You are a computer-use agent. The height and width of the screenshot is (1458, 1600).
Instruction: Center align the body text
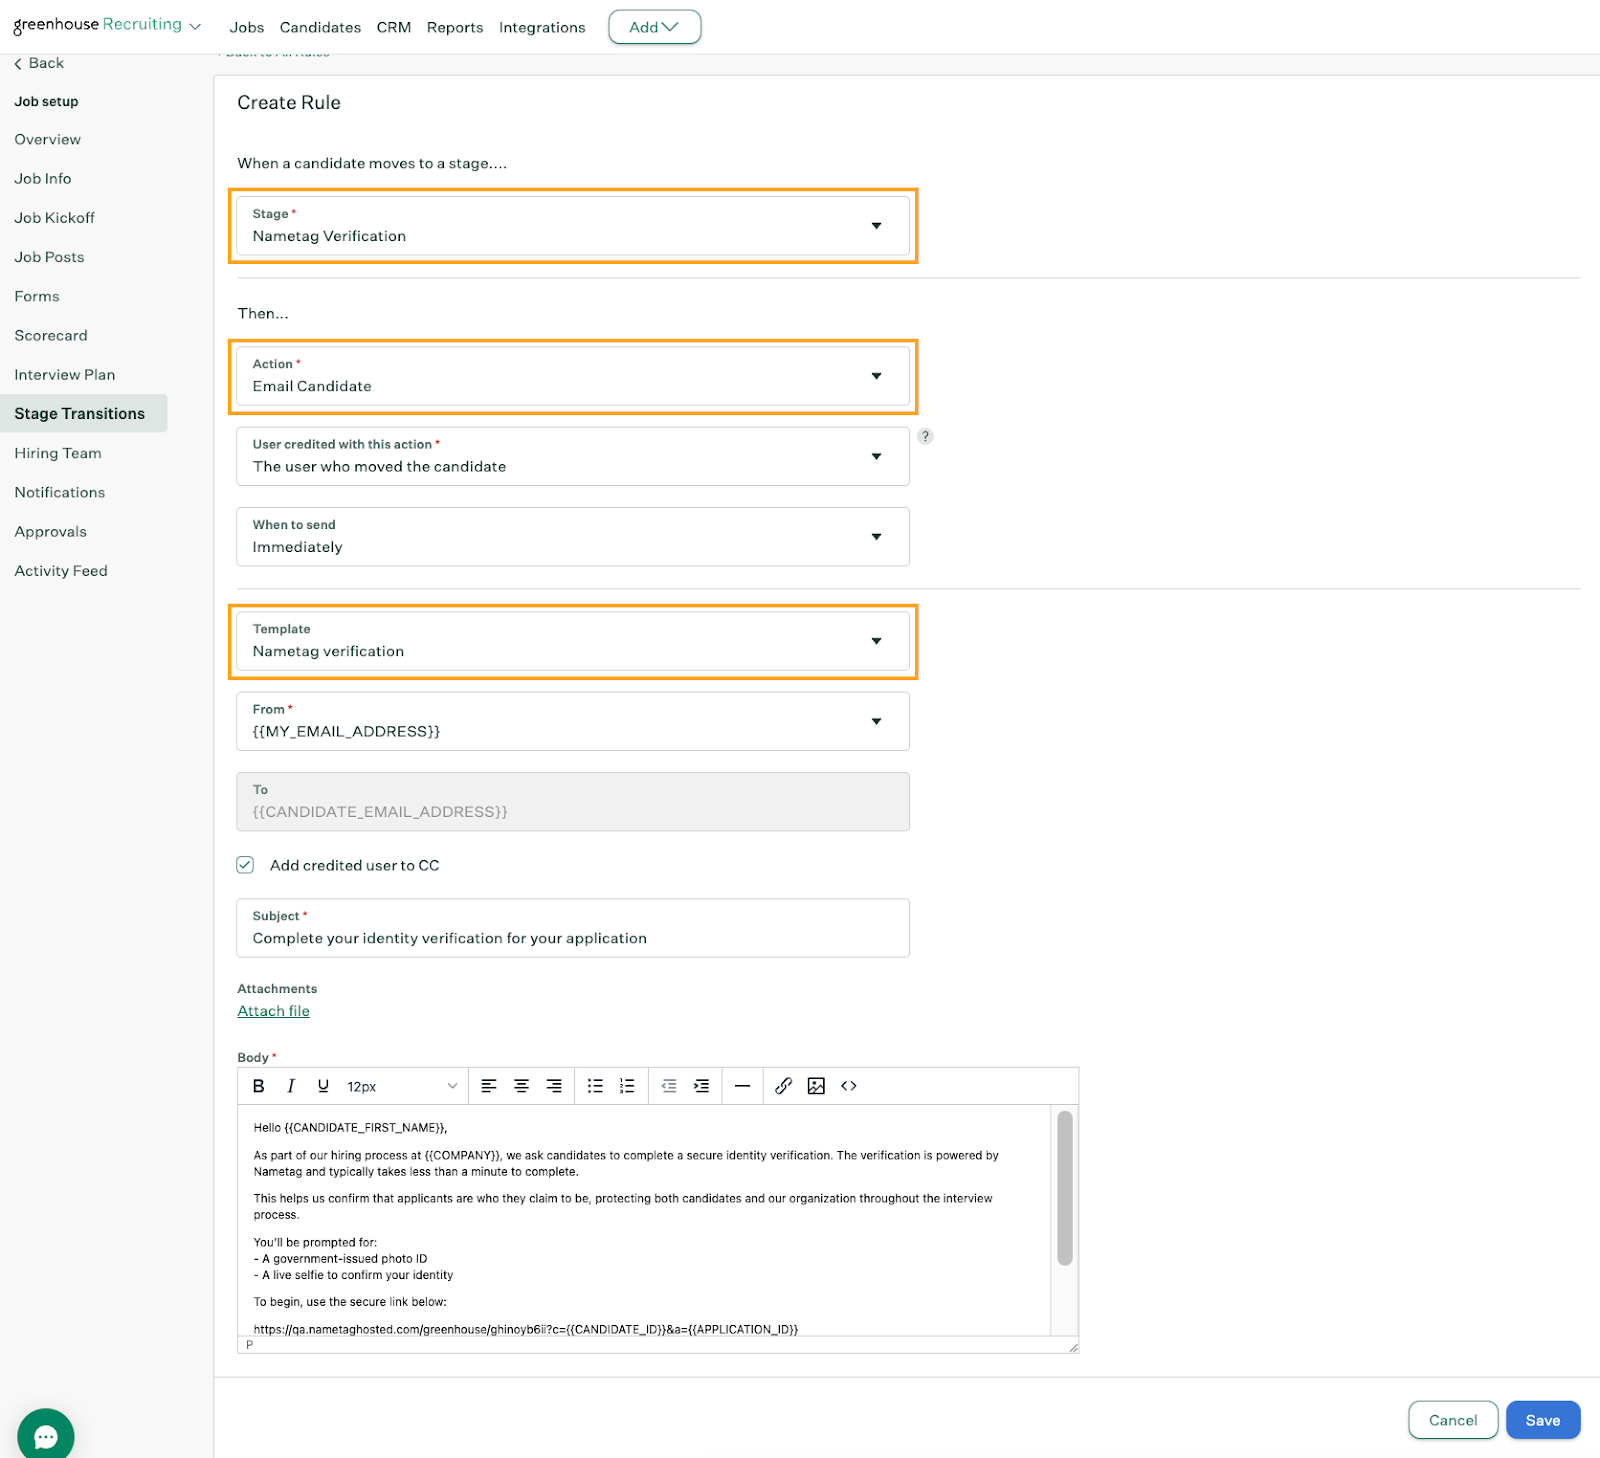[x=521, y=1086]
